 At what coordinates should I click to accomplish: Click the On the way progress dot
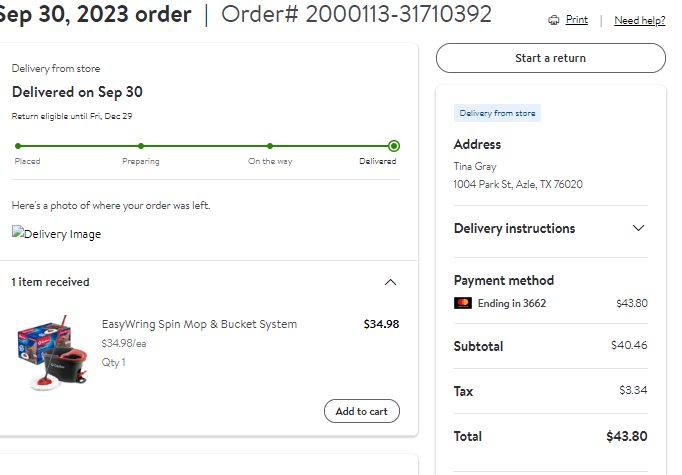click(x=270, y=146)
